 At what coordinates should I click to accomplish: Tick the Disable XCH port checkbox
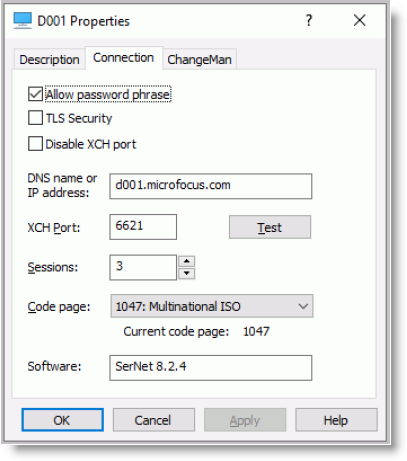coord(35,144)
